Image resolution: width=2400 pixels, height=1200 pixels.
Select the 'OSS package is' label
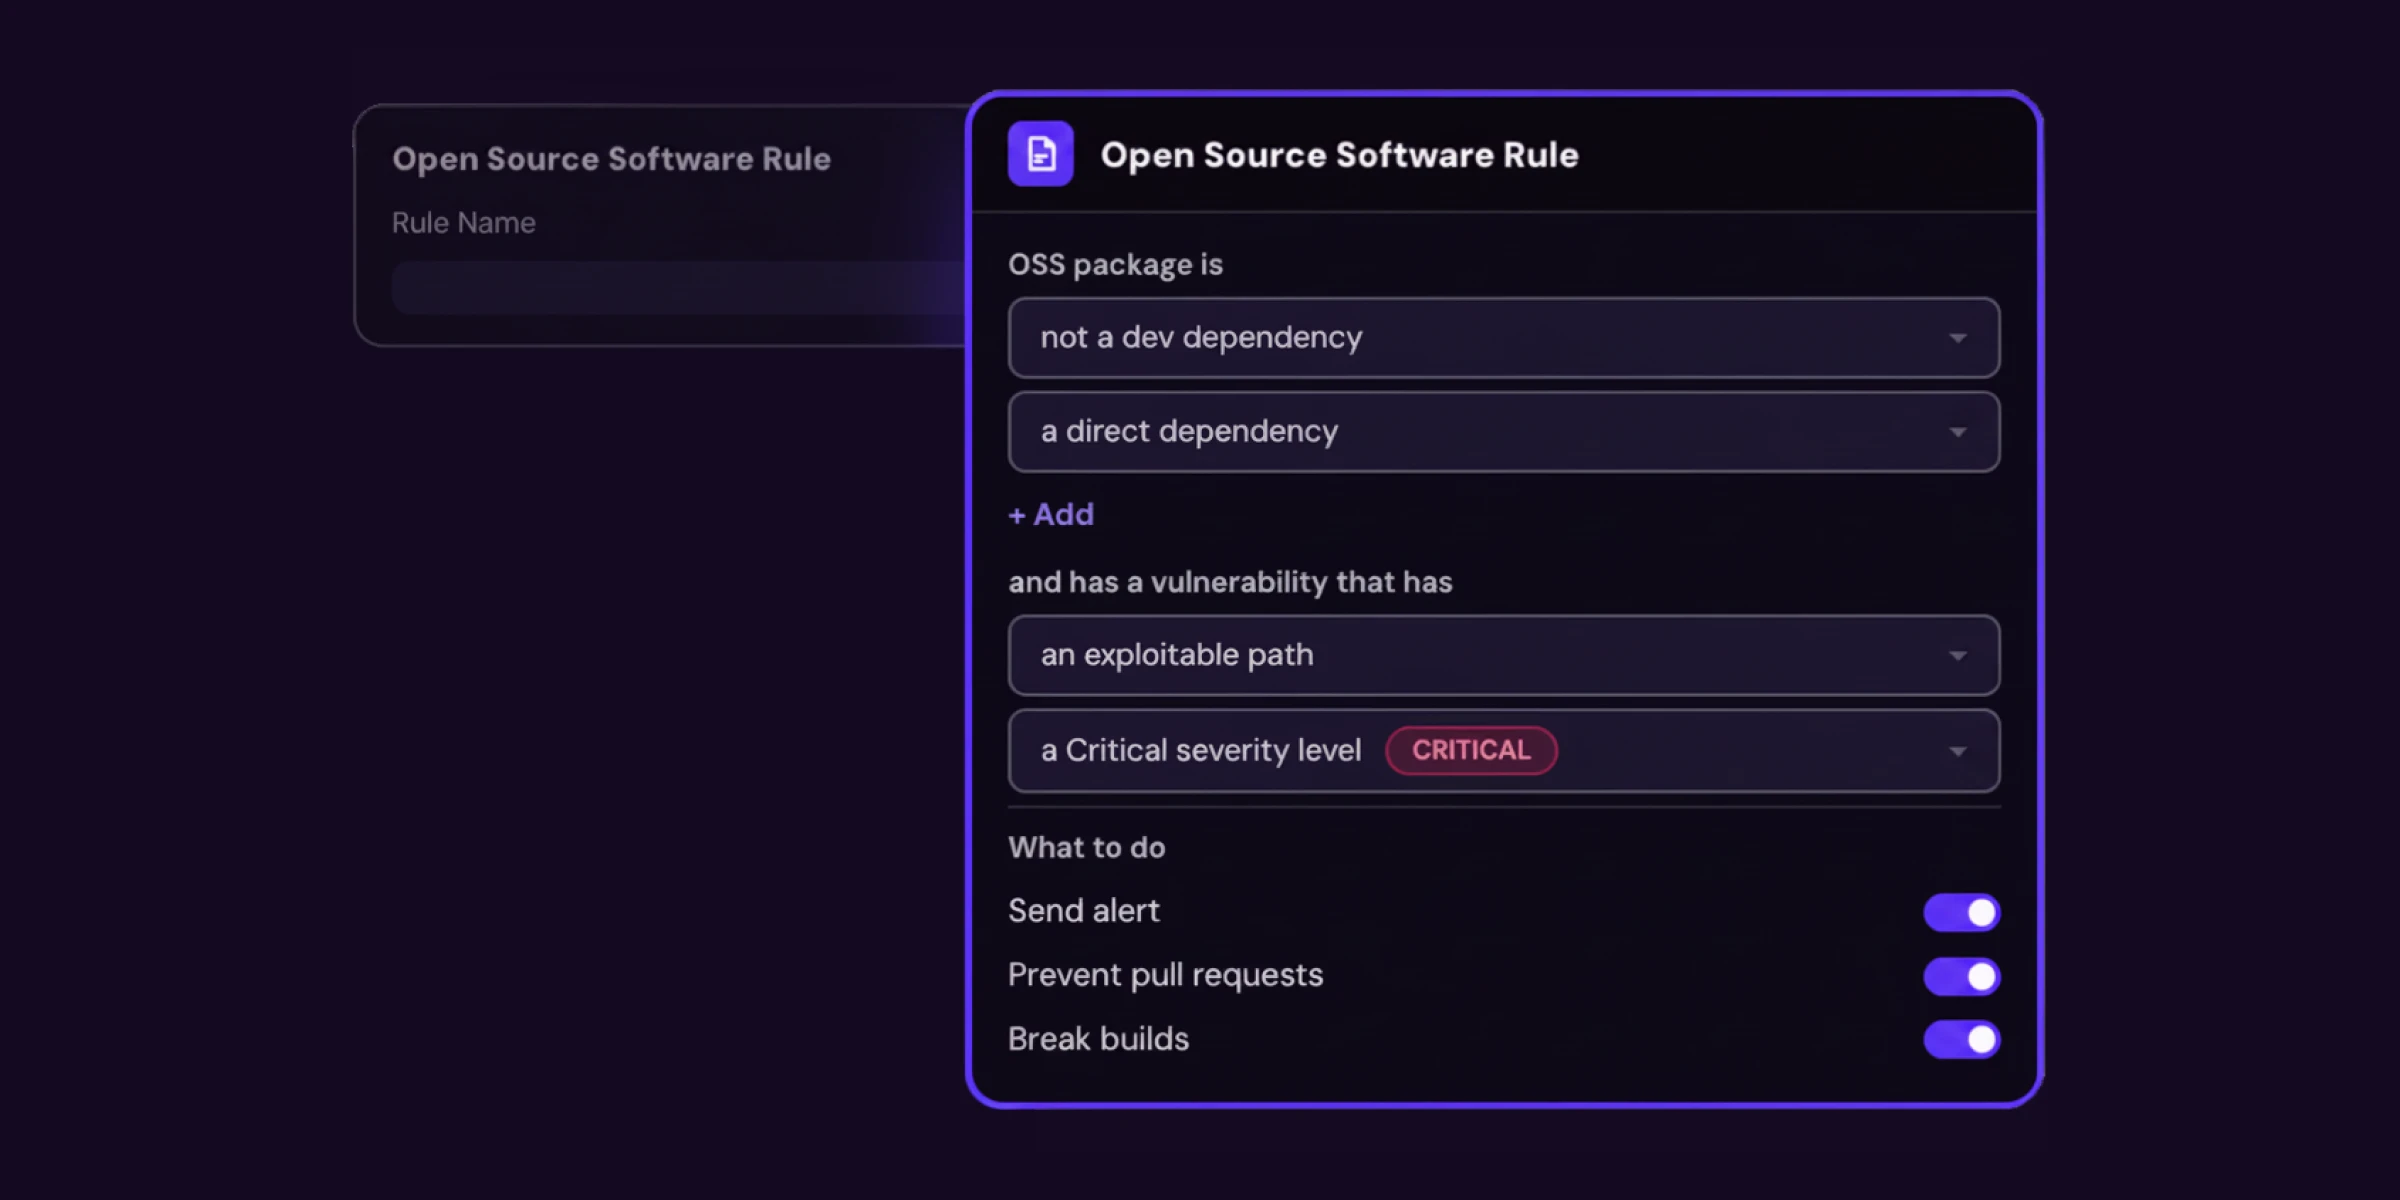pyautogui.click(x=1115, y=264)
